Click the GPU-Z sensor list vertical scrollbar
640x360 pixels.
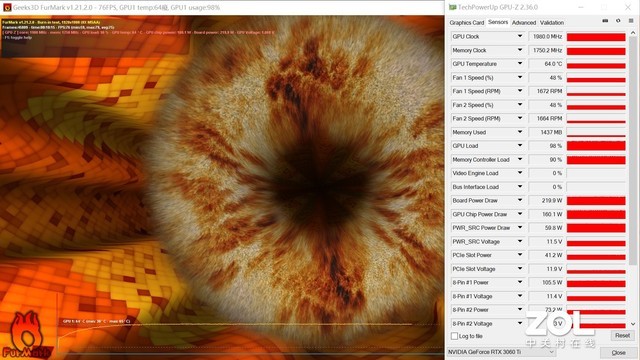(633, 151)
